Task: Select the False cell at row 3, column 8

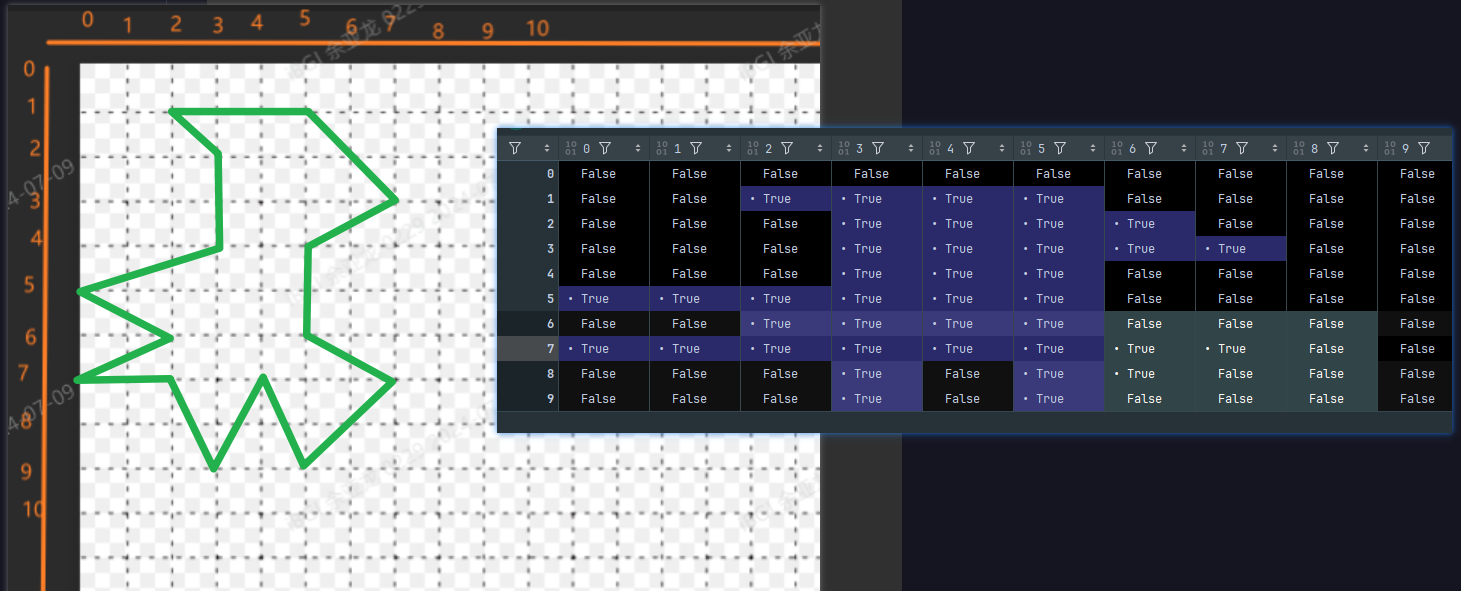Action: pyautogui.click(x=1332, y=249)
